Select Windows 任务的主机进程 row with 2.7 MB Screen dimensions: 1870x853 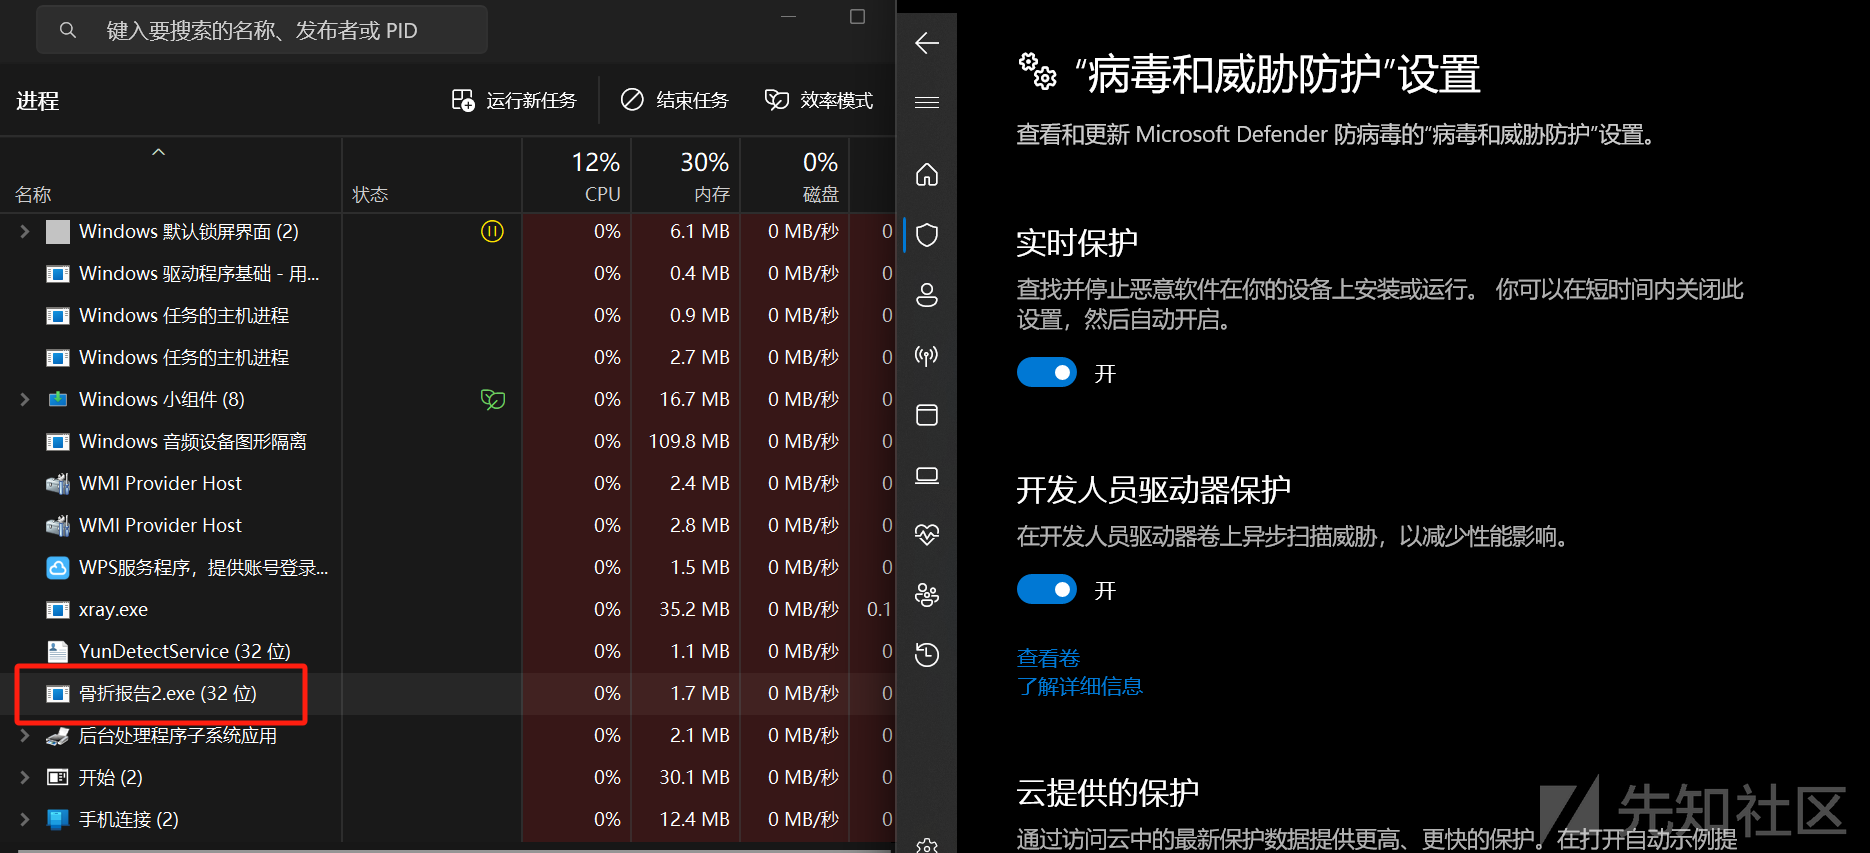tap(446, 357)
